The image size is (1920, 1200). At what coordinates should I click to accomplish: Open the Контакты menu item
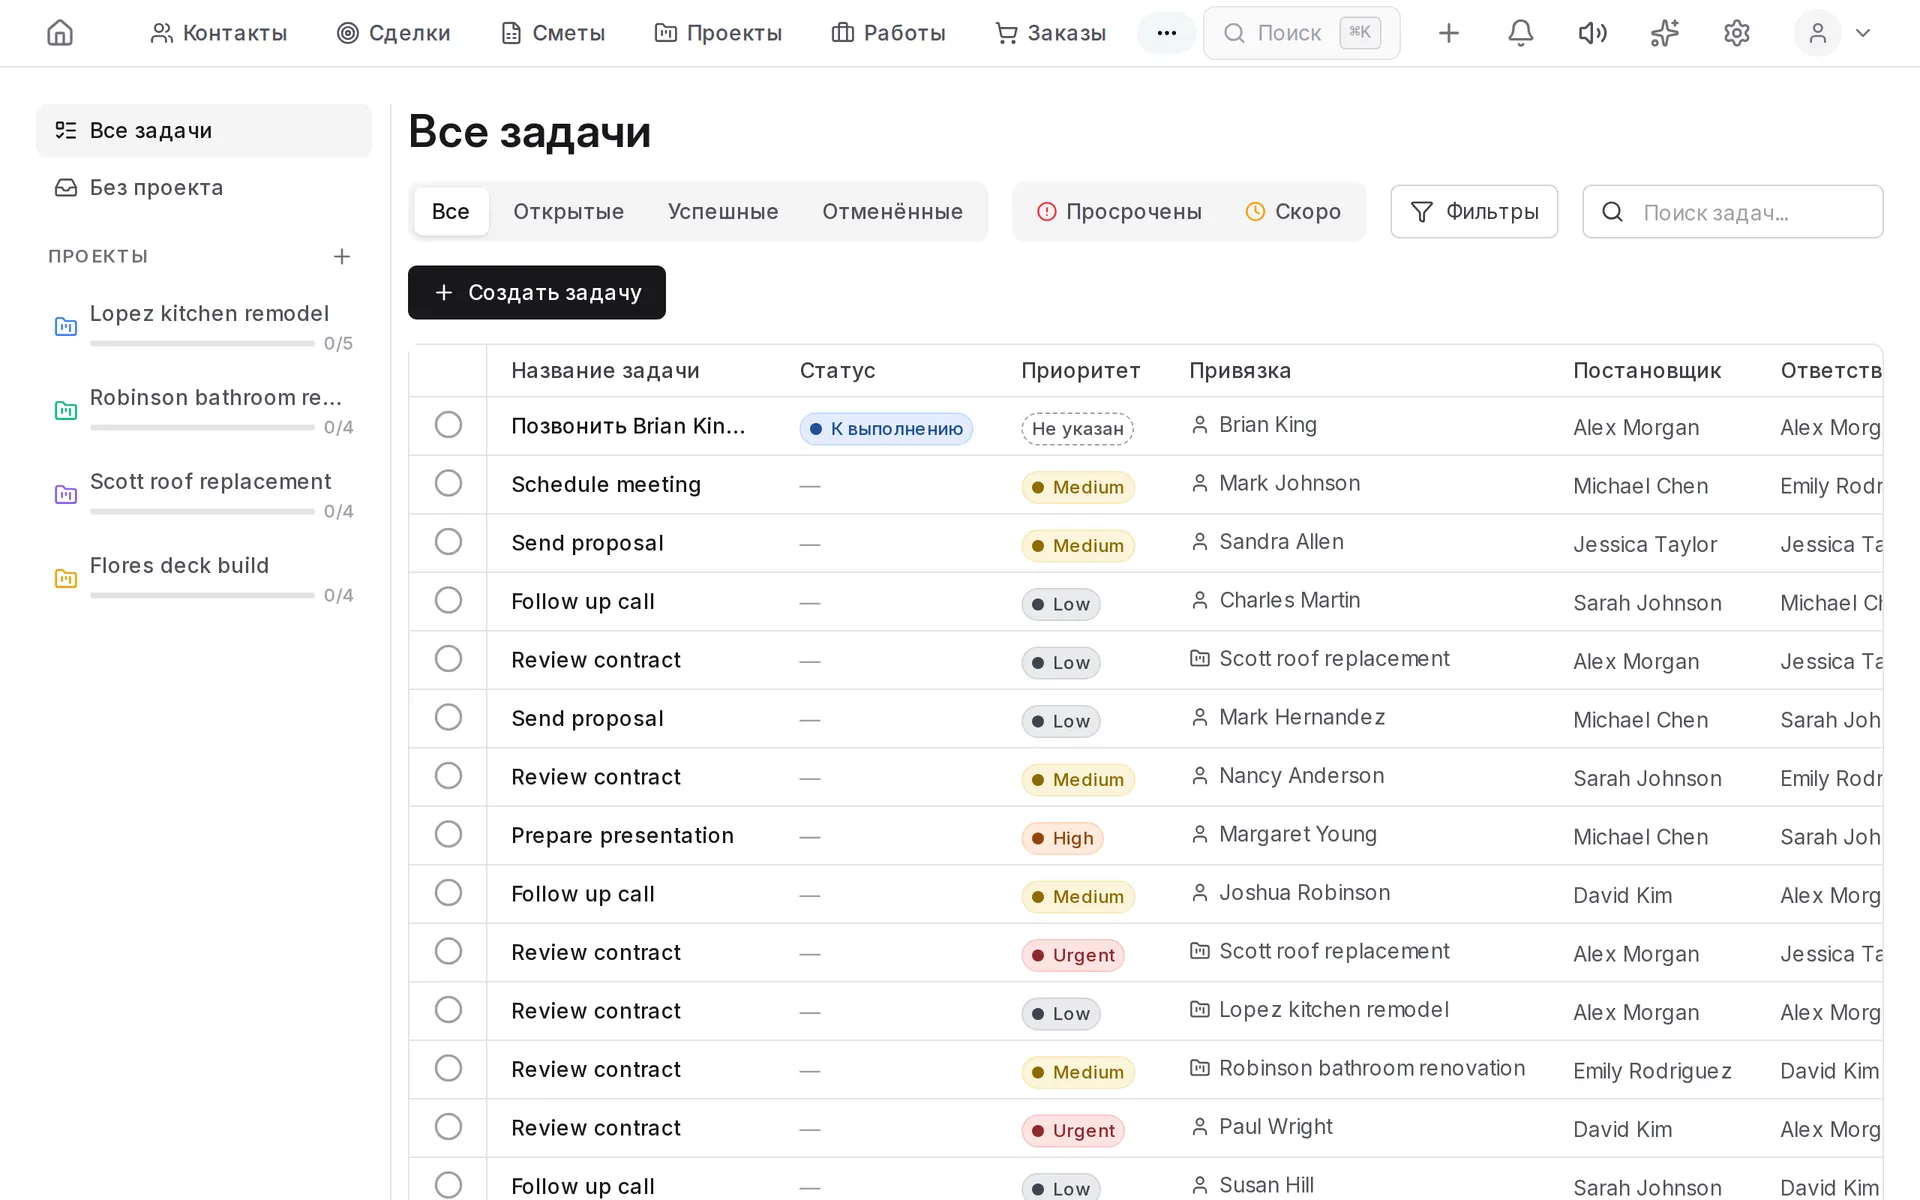coord(218,33)
